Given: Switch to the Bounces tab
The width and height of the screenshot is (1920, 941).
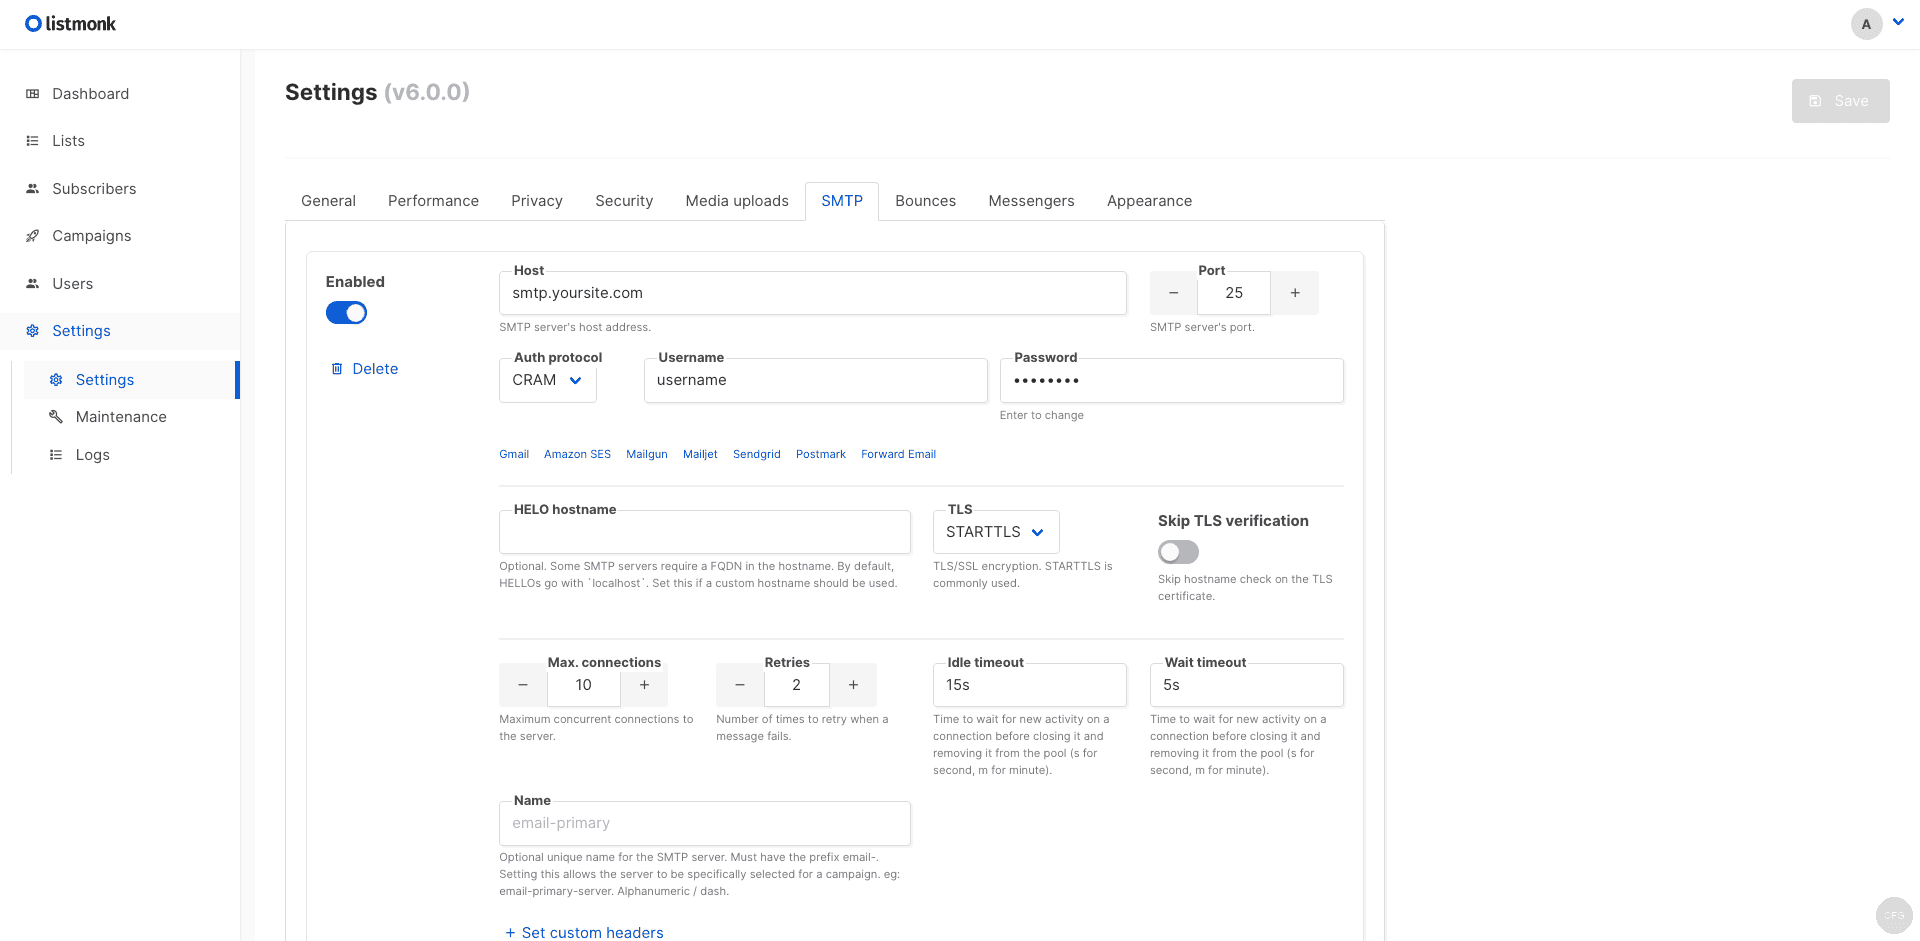Looking at the screenshot, I should point(924,200).
